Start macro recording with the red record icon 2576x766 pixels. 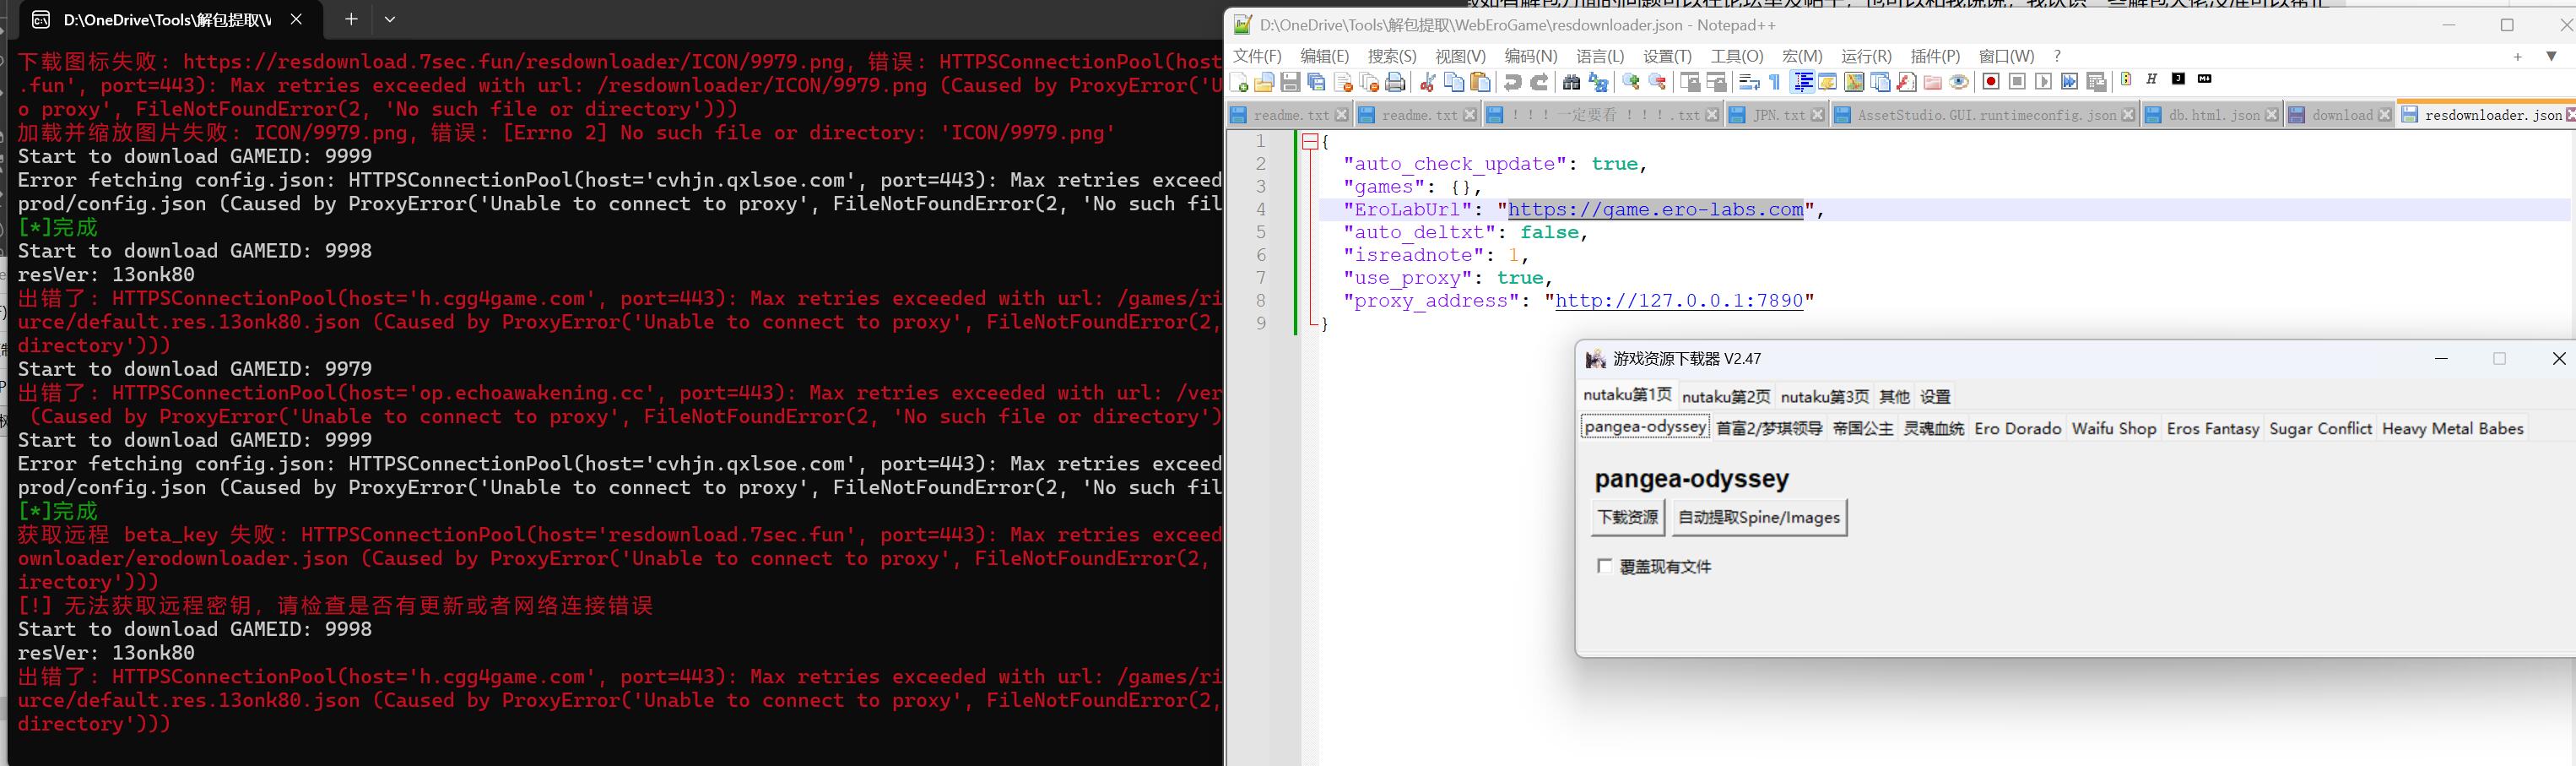point(1991,82)
